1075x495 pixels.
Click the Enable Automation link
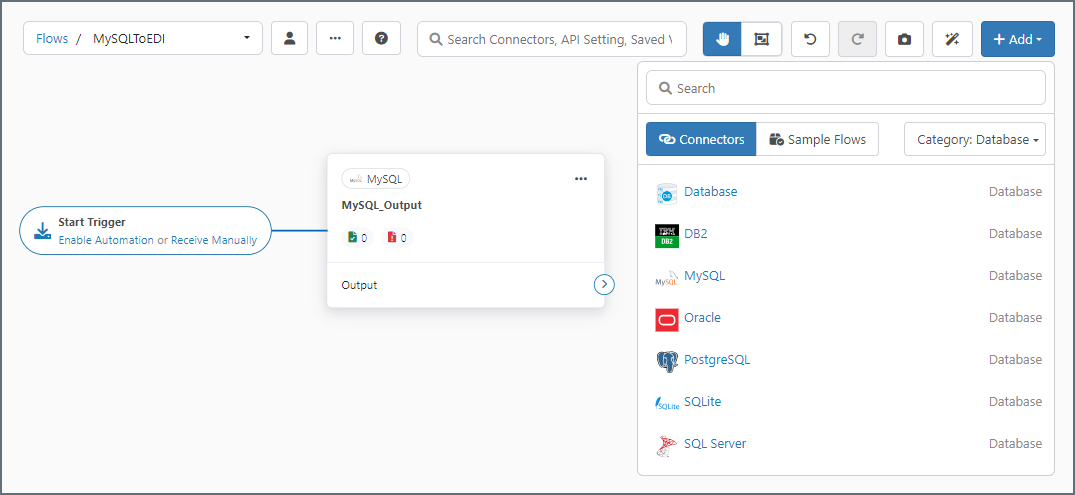pyautogui.click(x=106, y=240)
